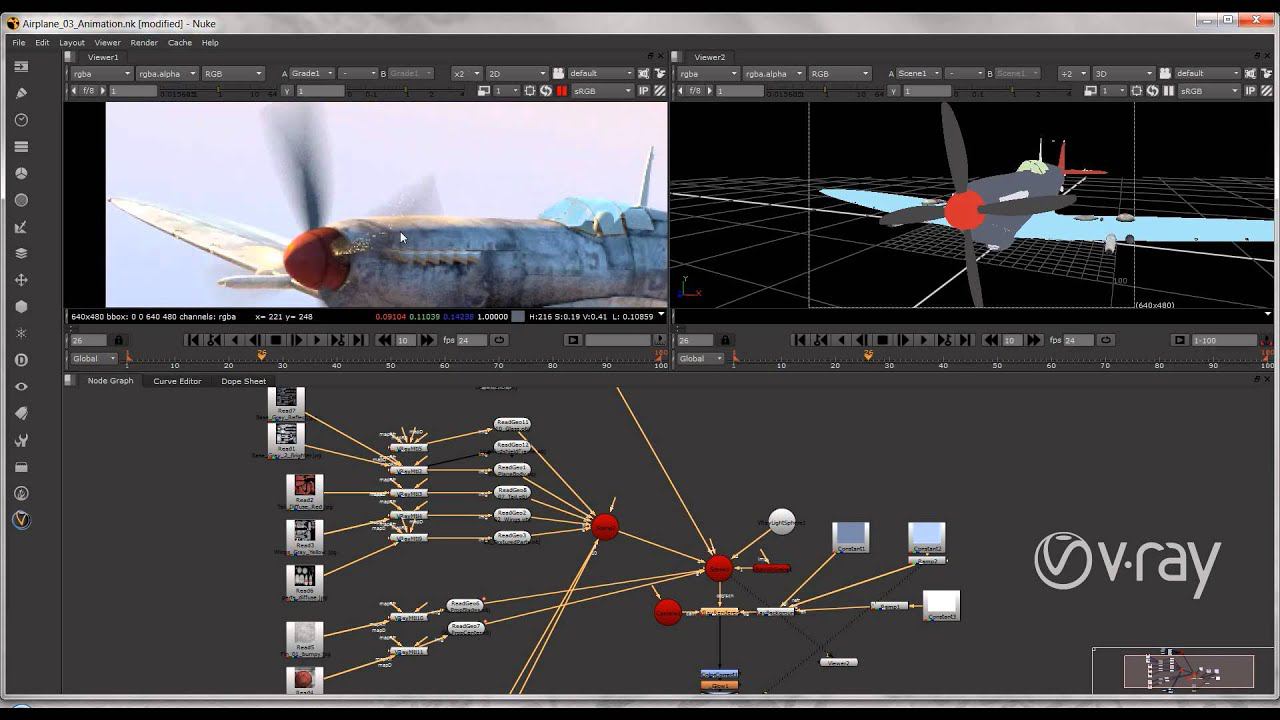Open the Filter nodes circle icon
The image size is (1280, 720).
point(21,200)
